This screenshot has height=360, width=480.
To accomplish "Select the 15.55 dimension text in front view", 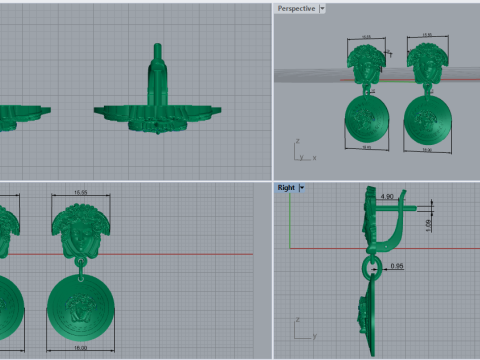I will pyautogui.click(x=81, y=192).
